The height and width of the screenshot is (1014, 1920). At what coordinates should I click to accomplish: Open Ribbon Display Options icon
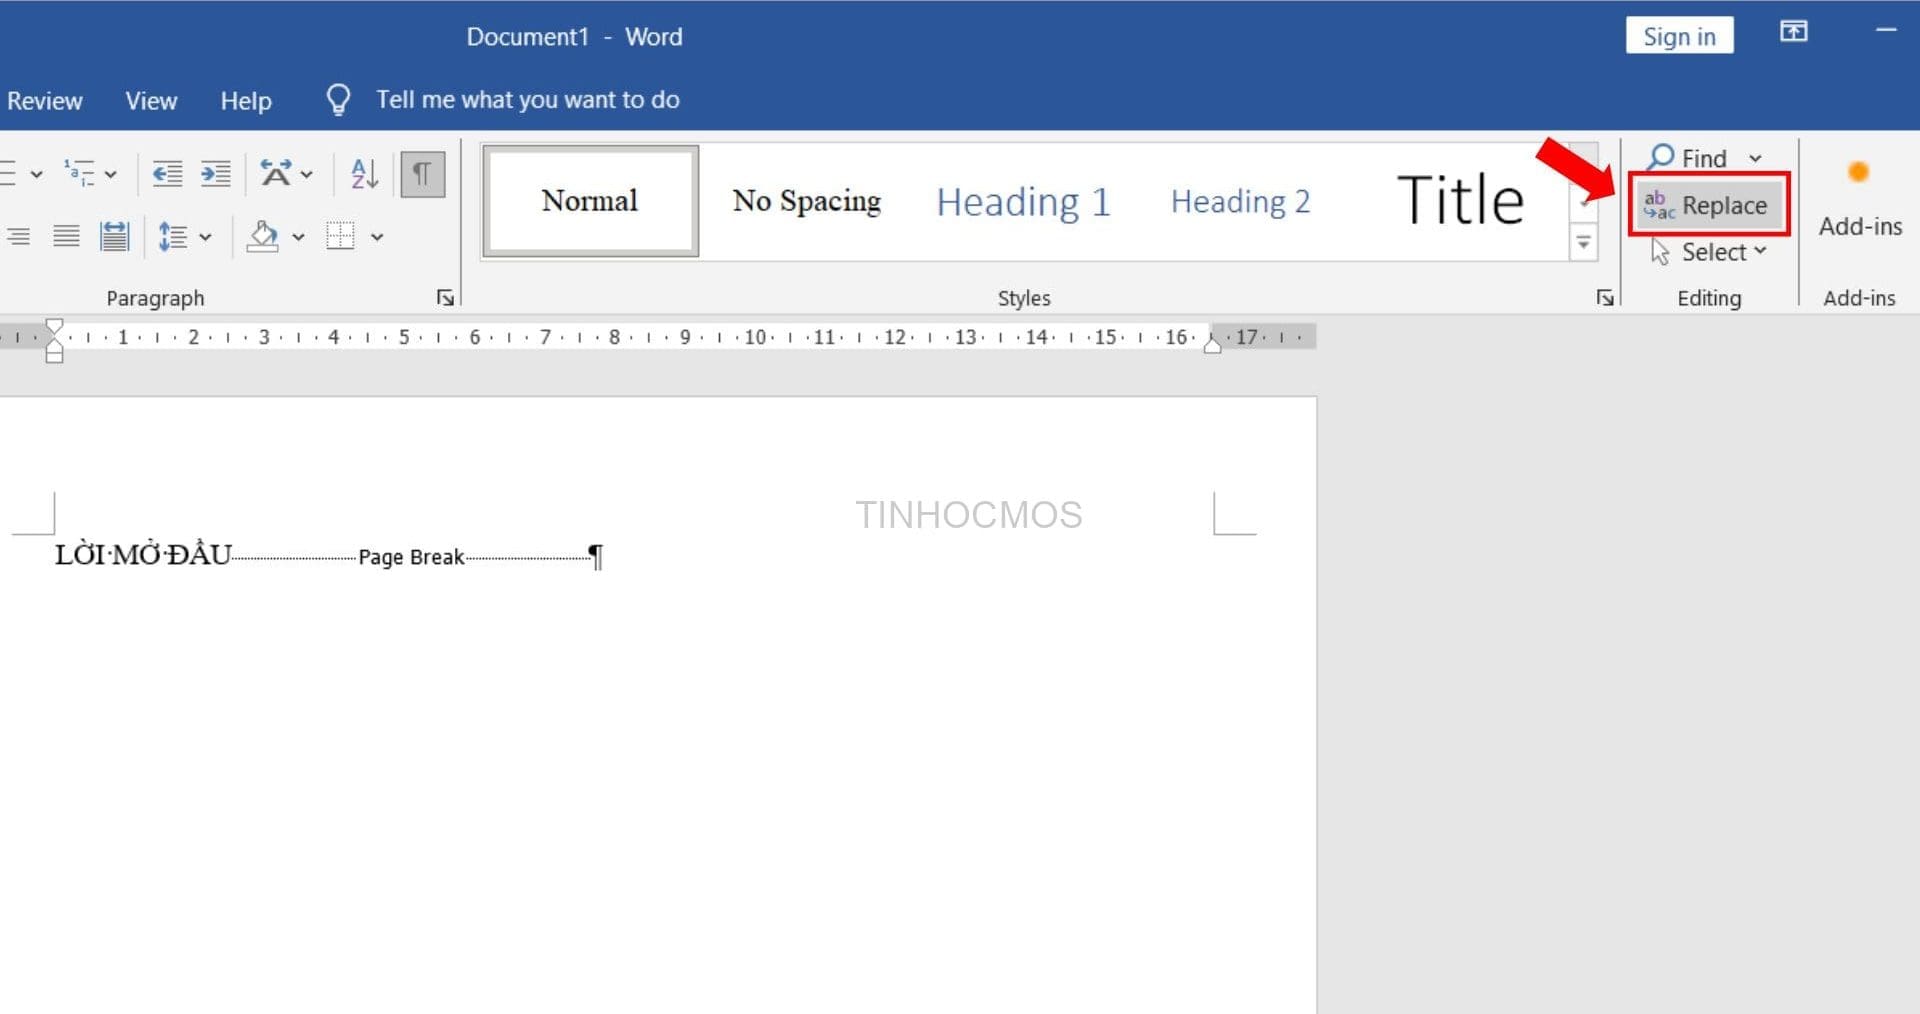(1793, 32)
